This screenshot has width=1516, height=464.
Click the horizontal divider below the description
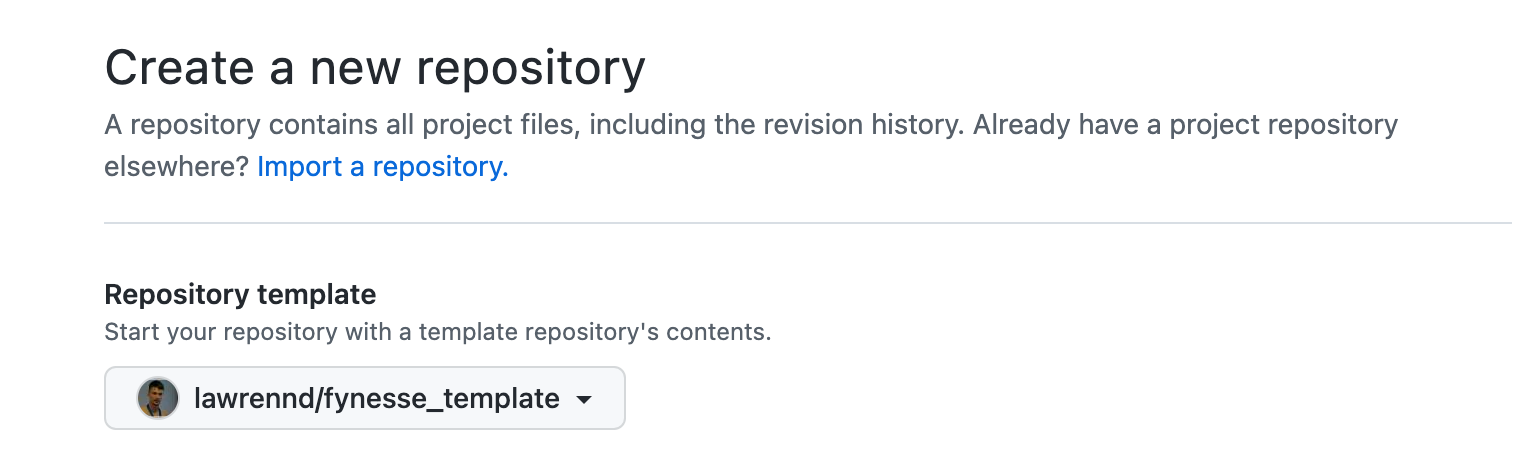[808, 222]
